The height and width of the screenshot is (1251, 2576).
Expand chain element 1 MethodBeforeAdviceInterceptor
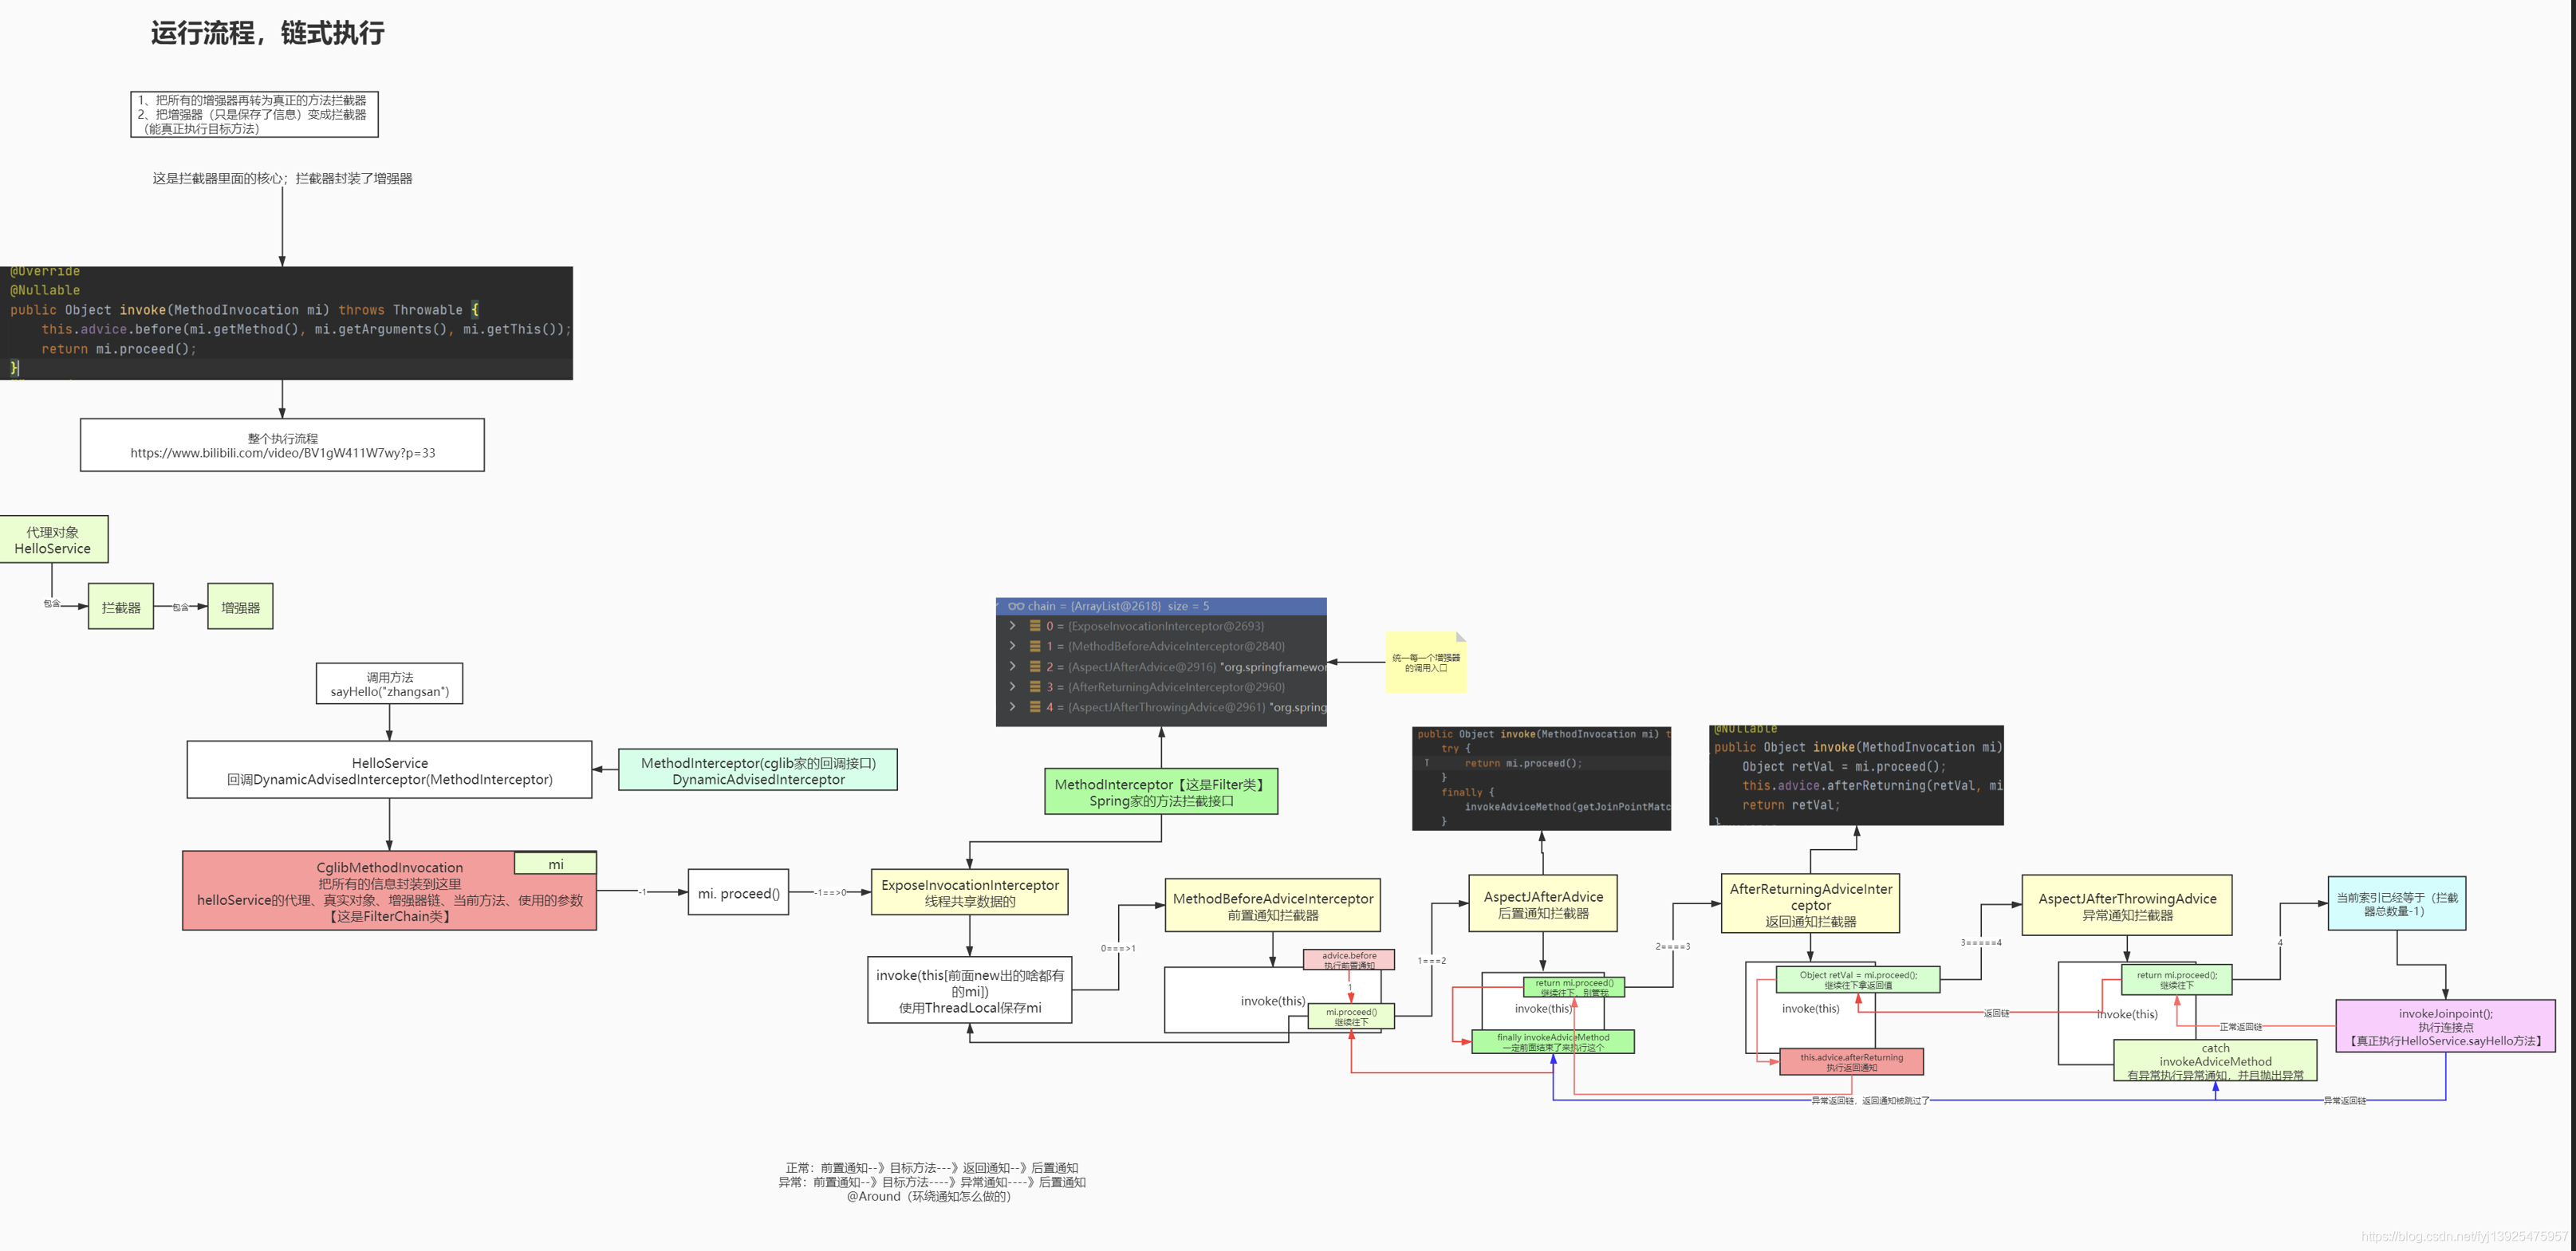pyautogui.click(x=1012, y=646)
